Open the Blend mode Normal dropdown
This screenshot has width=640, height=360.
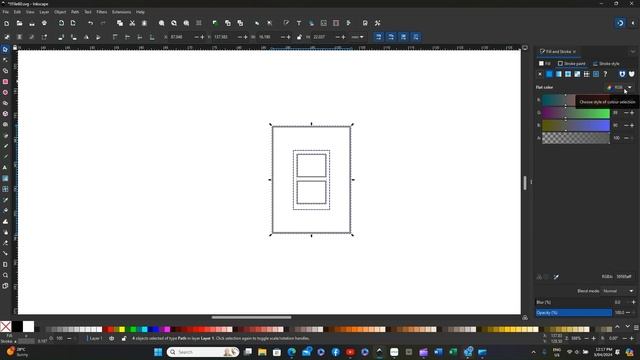[x=618, y=291]
